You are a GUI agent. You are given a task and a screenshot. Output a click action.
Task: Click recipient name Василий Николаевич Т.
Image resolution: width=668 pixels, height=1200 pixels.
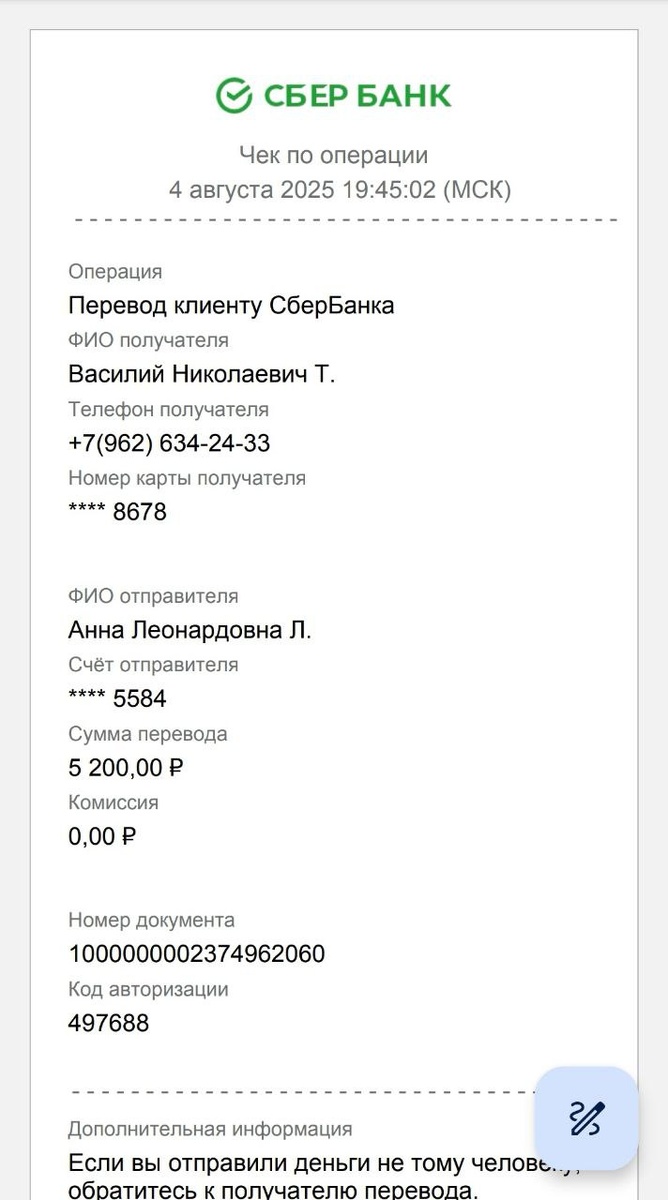point(202,374)
